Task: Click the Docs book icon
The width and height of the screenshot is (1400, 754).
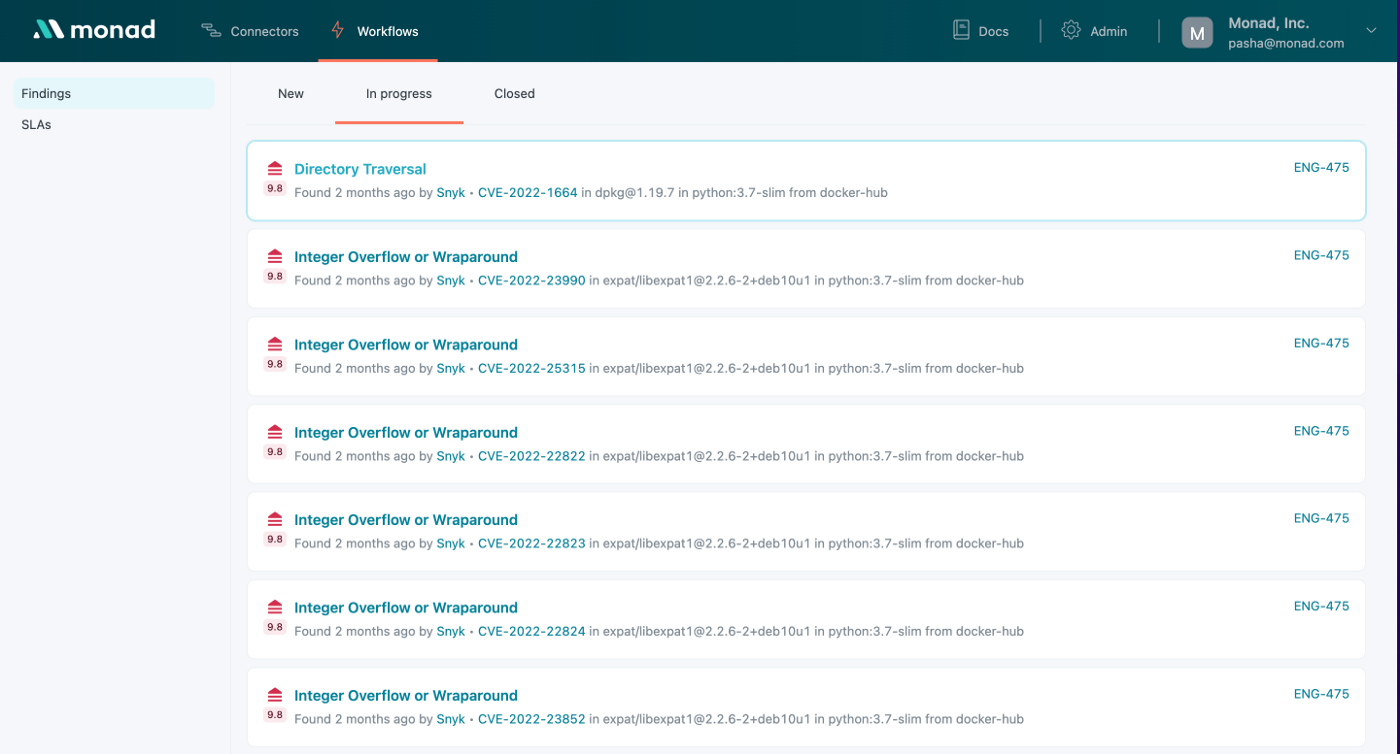Action: pyautogui.click(x=961, y=31)
